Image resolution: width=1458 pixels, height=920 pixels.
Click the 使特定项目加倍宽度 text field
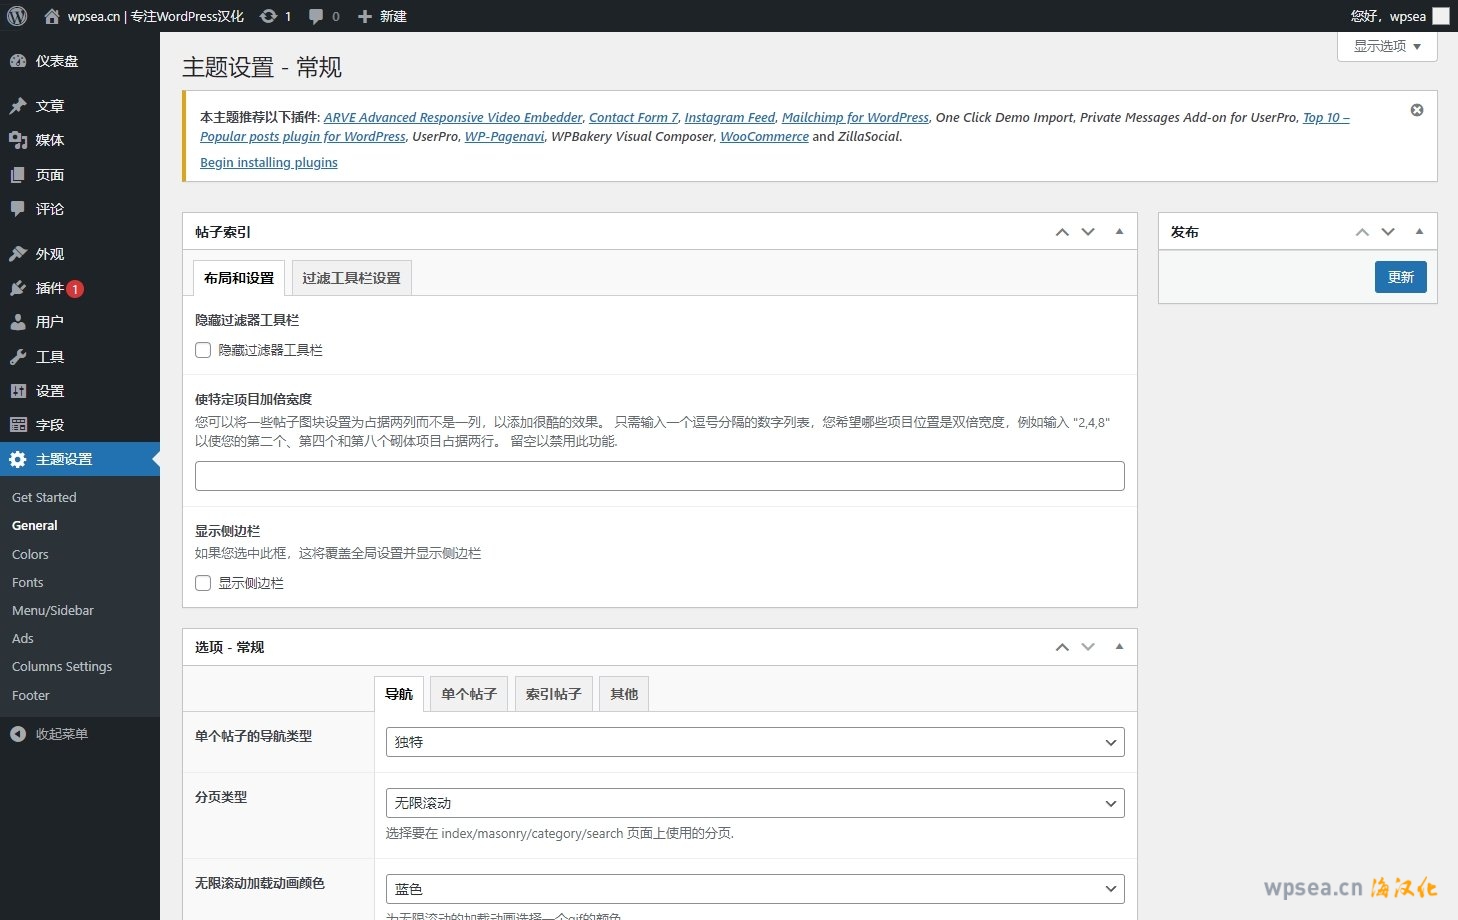(660, 476)
